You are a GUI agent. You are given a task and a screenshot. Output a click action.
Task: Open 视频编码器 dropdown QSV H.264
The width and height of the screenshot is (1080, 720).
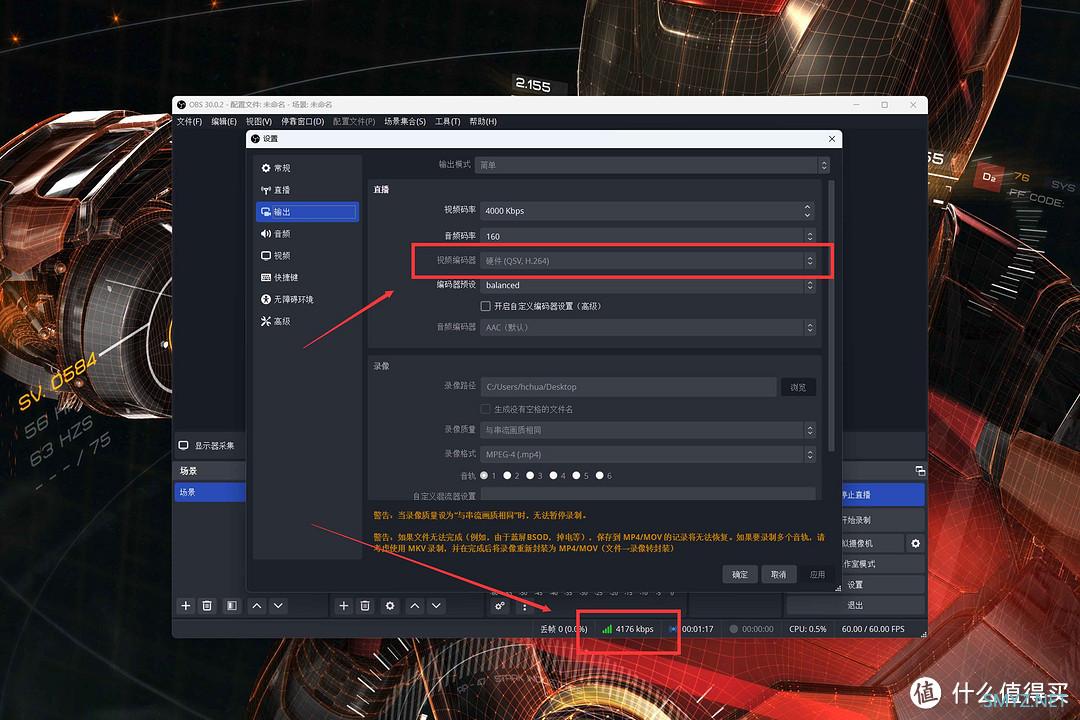coord(647,261)
